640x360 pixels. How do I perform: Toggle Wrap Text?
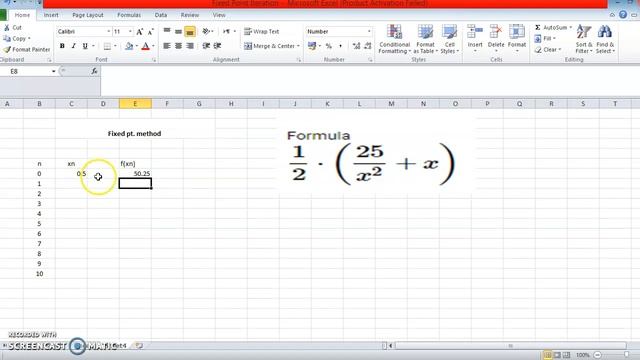262,31
